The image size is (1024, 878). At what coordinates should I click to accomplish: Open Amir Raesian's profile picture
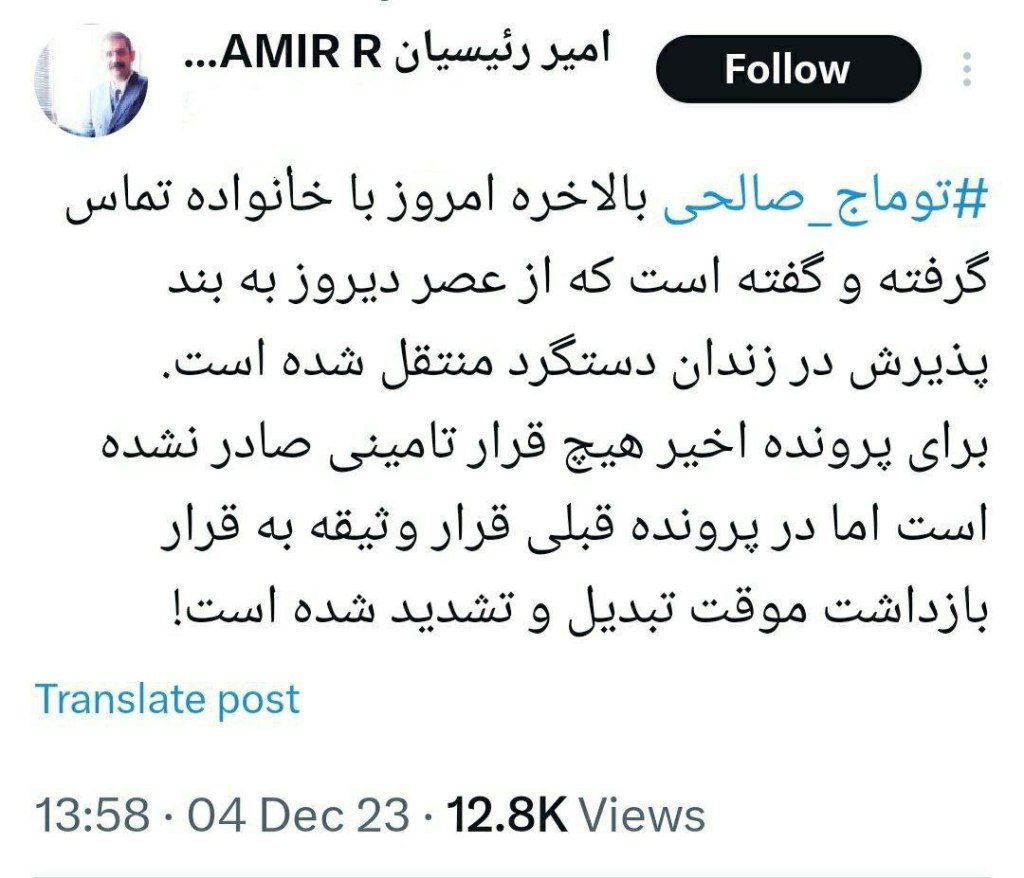pos(91,83)
